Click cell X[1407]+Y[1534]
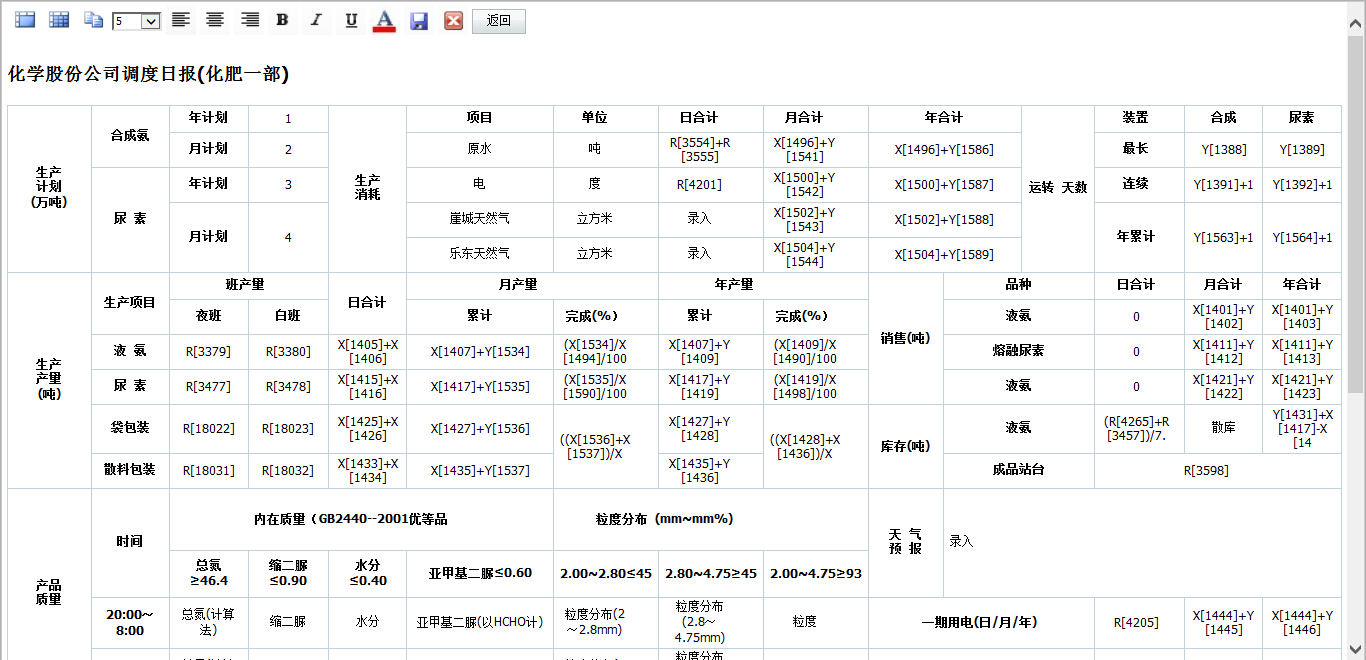Viewport: 1366px width, 660px height. click(480, 352)
